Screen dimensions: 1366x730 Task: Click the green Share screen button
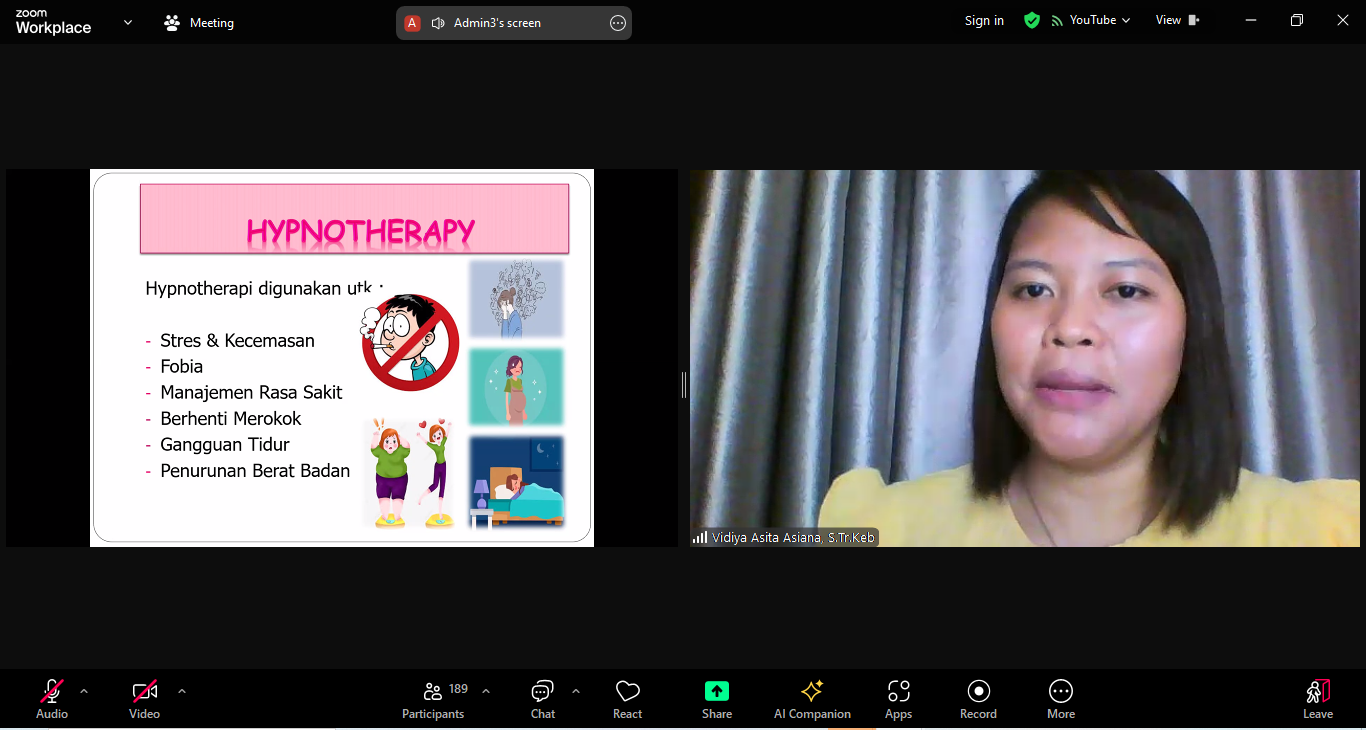pyautogui.click(x=717, y=699)
